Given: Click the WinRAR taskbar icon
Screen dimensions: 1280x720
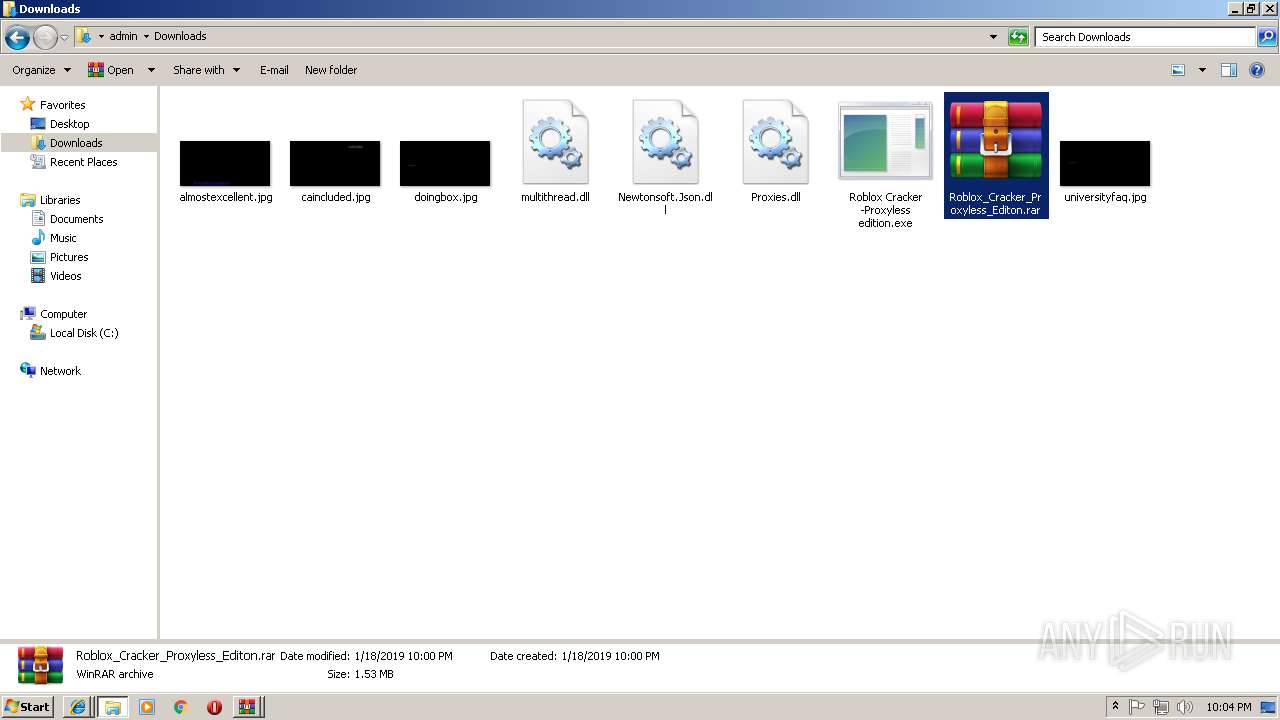Looking at the screenshot, I should coord(247,707).
